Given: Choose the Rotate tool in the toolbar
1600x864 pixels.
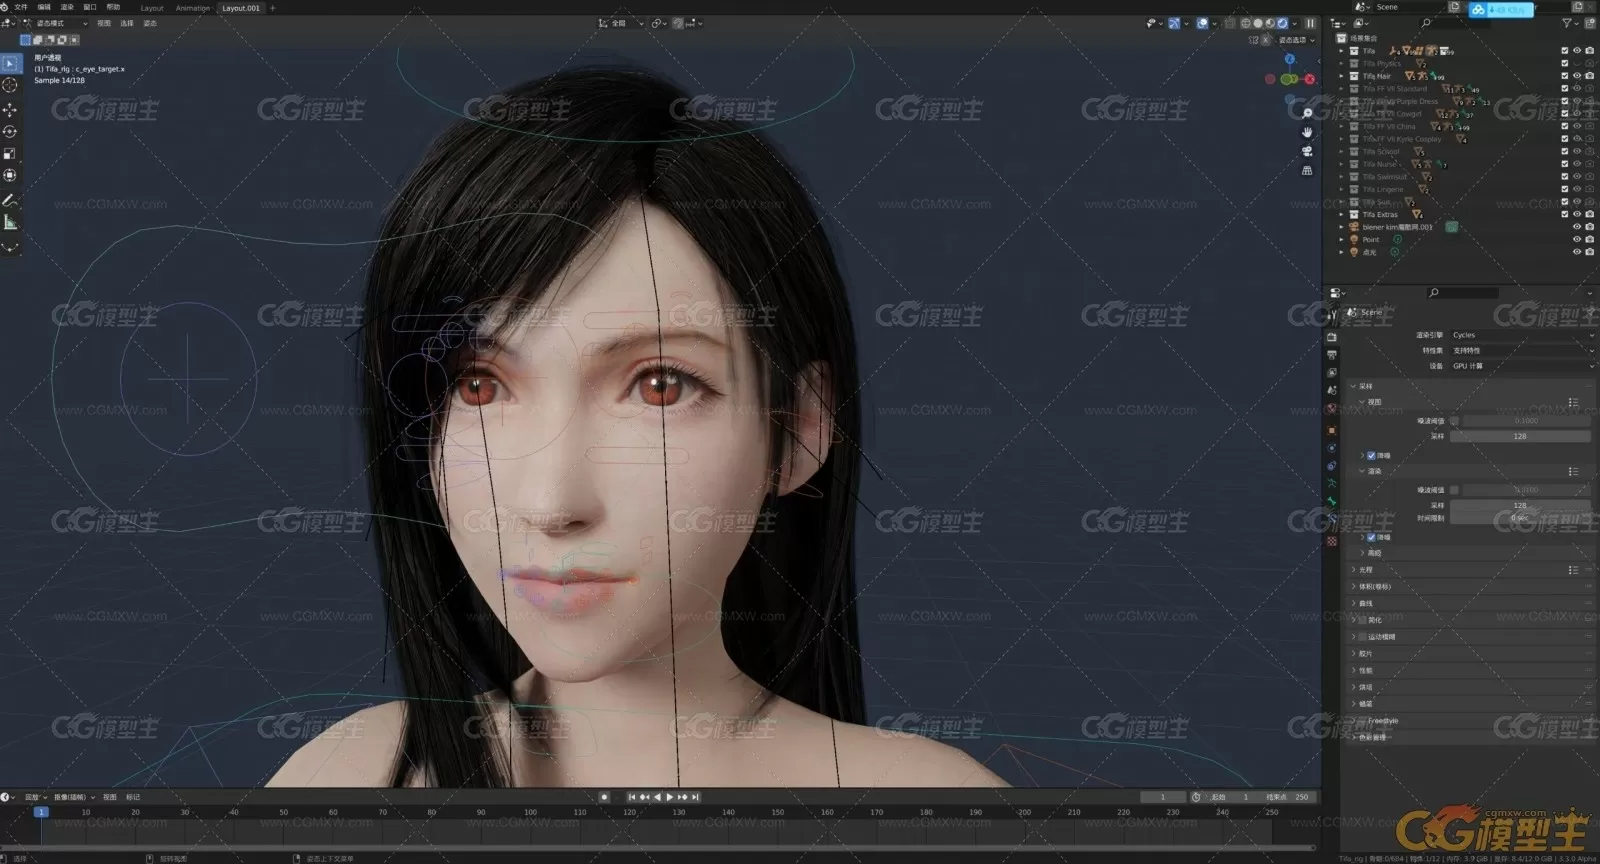Looking at the screenshot, I should click(10, 132).
